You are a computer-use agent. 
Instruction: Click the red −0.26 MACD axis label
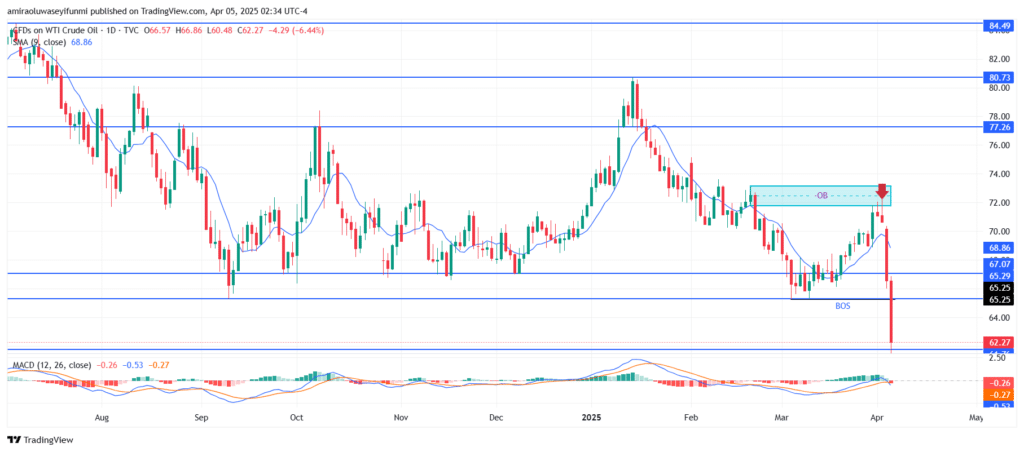[x=1000, y=383]
